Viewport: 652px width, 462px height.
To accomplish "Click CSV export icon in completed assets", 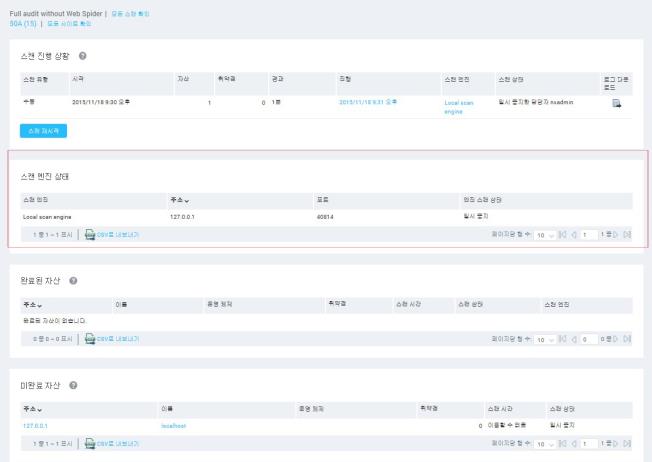I will [x=90, y=339].
